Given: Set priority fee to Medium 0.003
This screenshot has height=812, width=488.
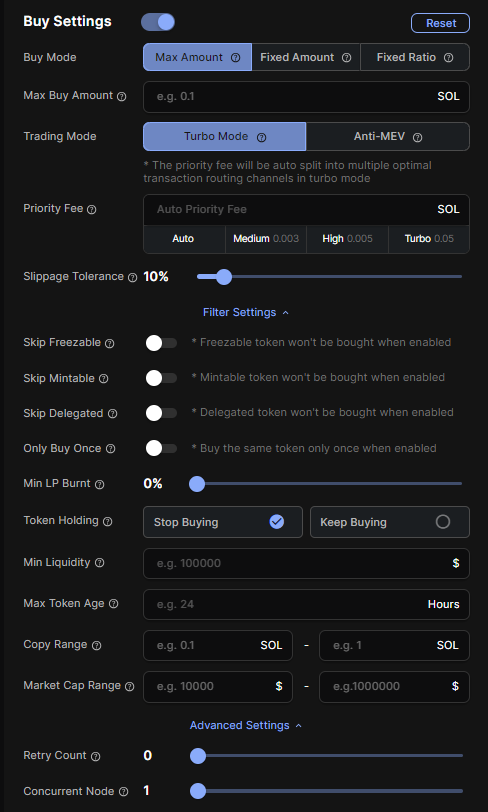Looking at the screenshot, I should point(266,239).
